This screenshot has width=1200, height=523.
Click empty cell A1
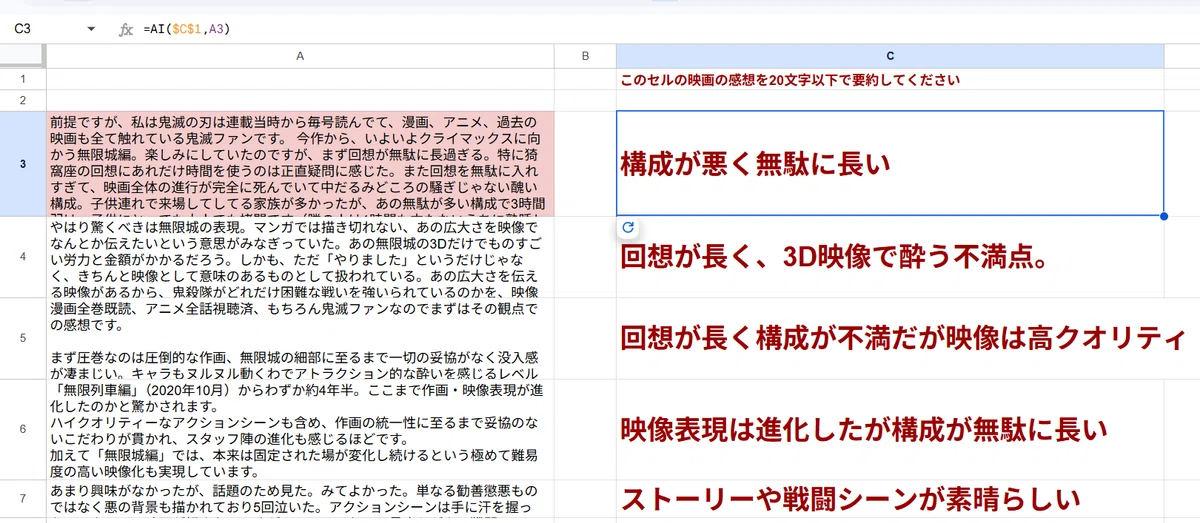pos(300,80)
